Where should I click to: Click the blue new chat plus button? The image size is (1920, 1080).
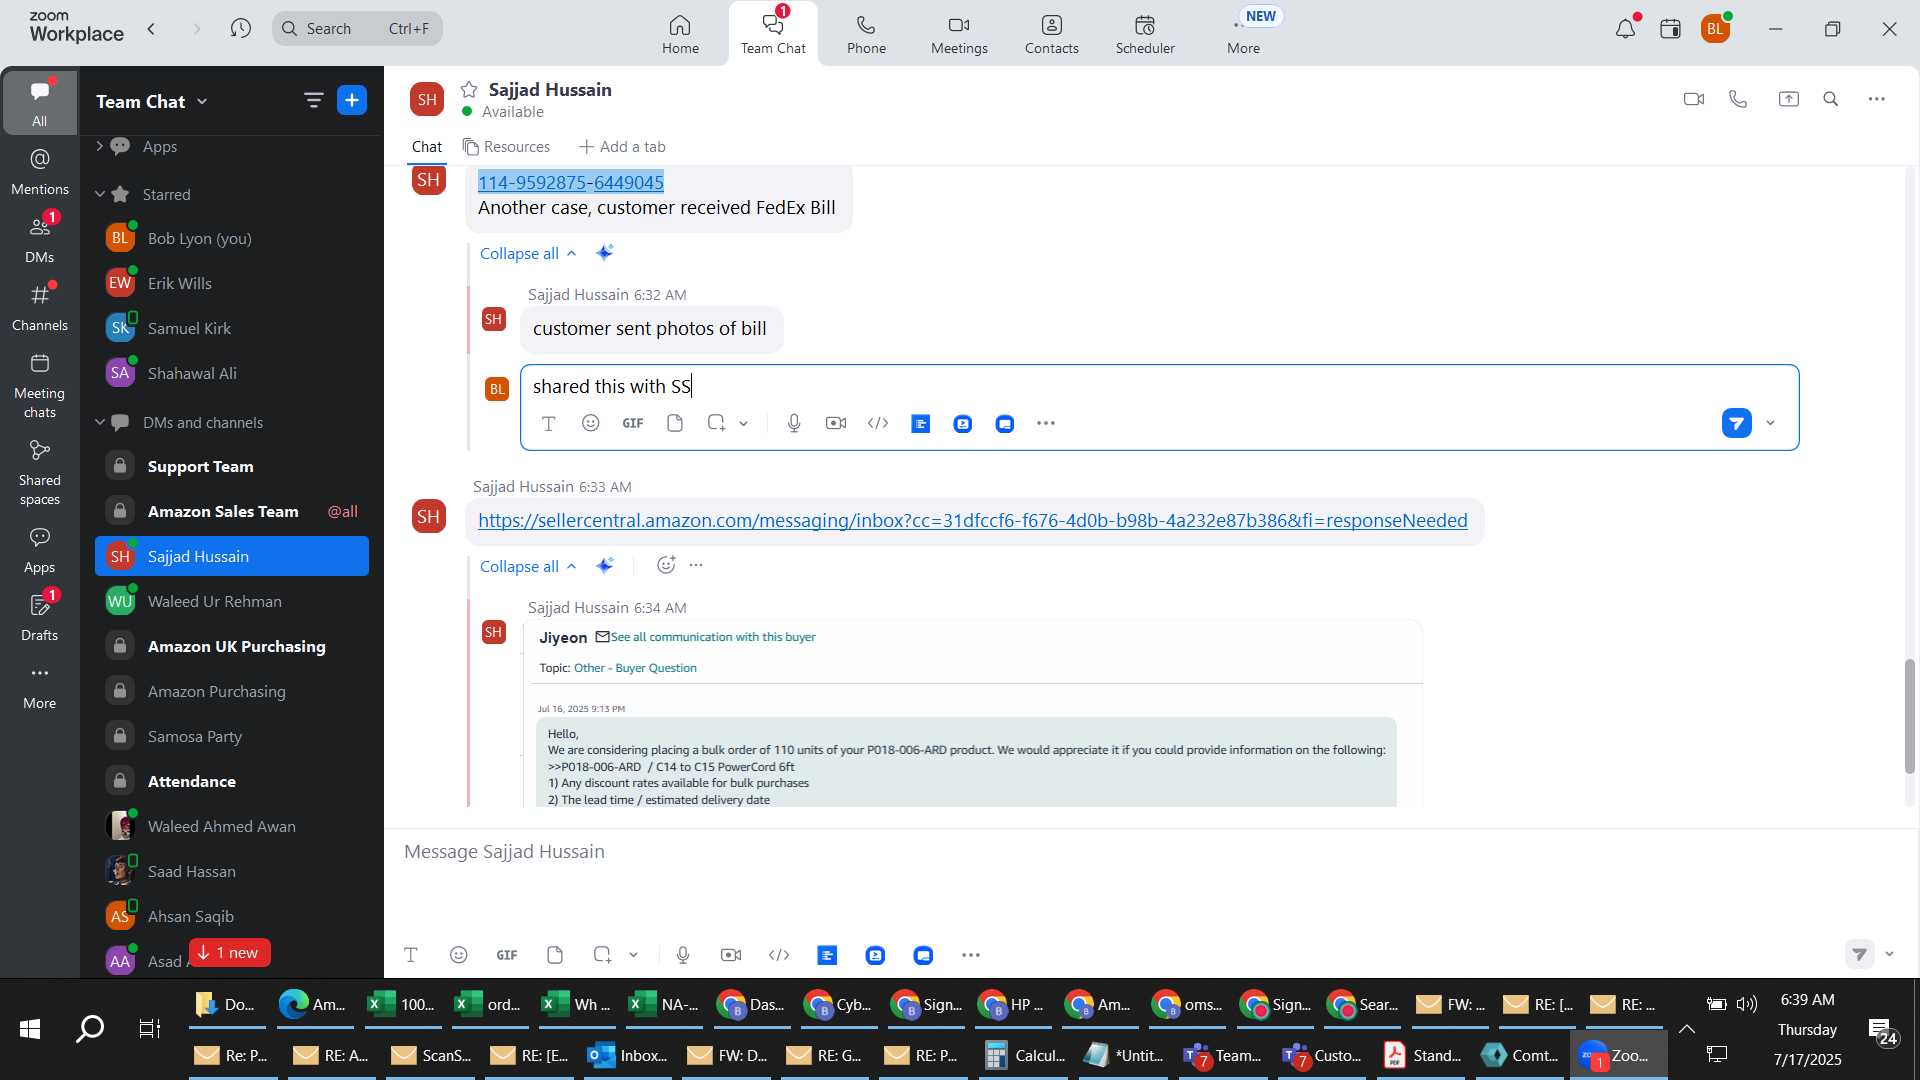coord(352,100)
